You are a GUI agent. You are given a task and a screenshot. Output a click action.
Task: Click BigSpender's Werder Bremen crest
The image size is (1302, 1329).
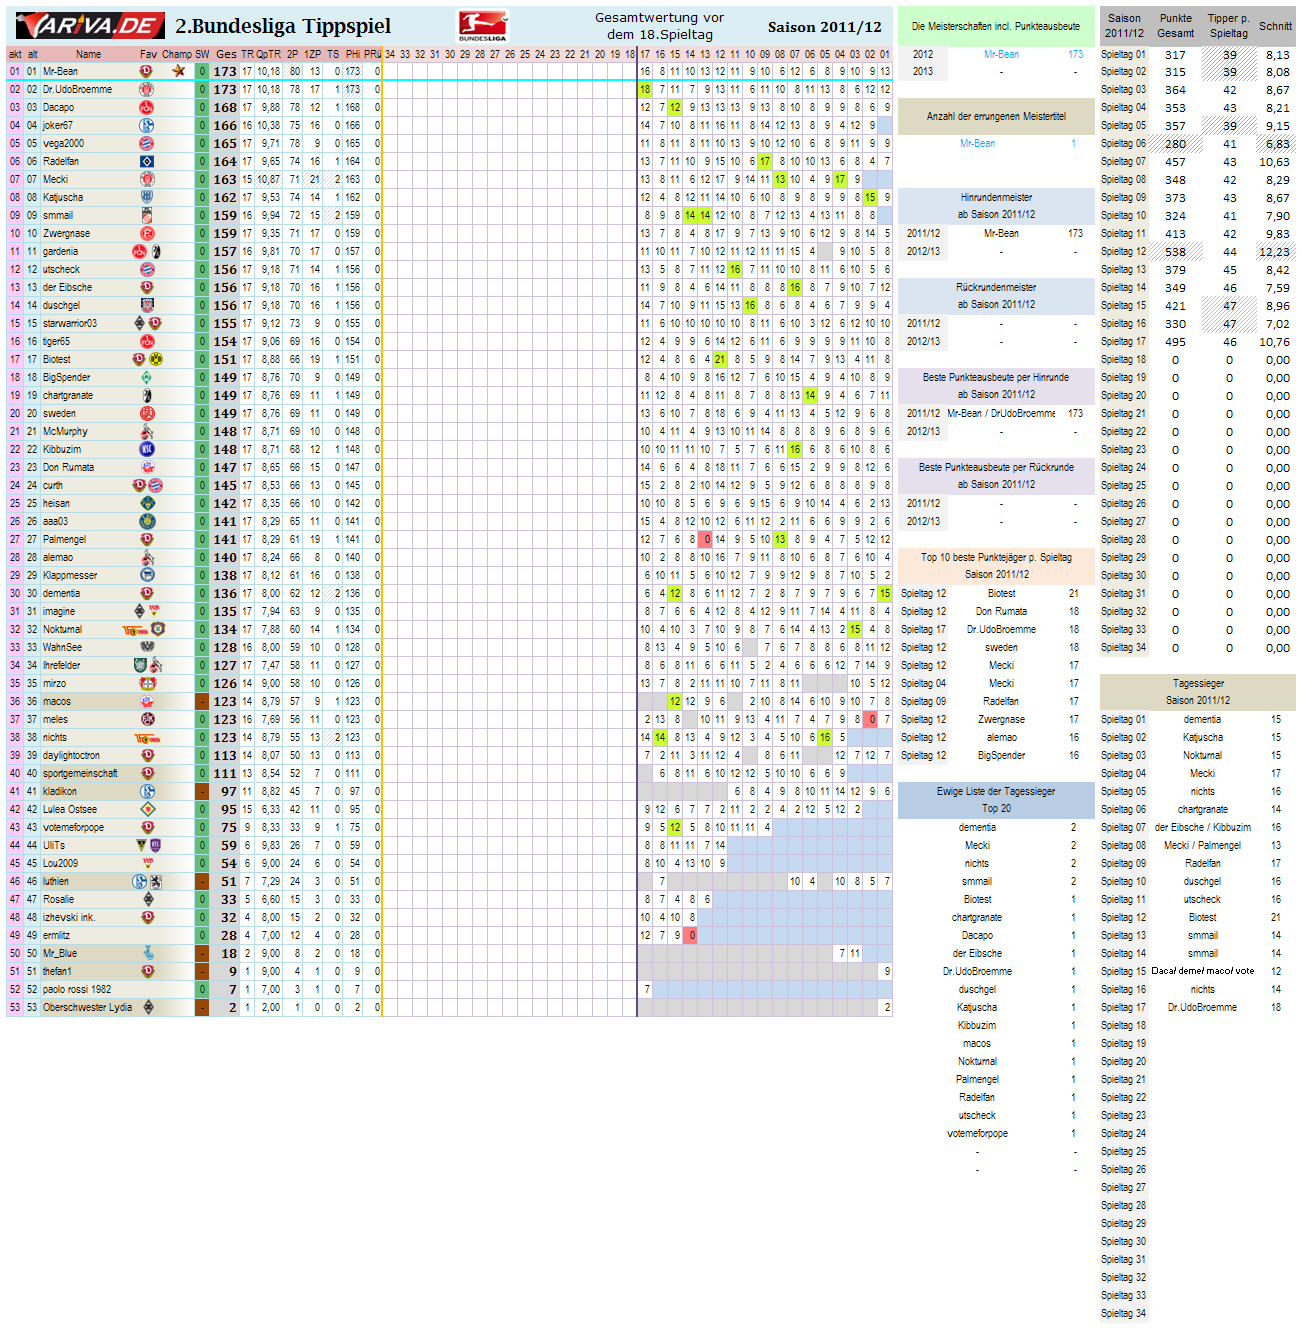click(x=147, y=377)
